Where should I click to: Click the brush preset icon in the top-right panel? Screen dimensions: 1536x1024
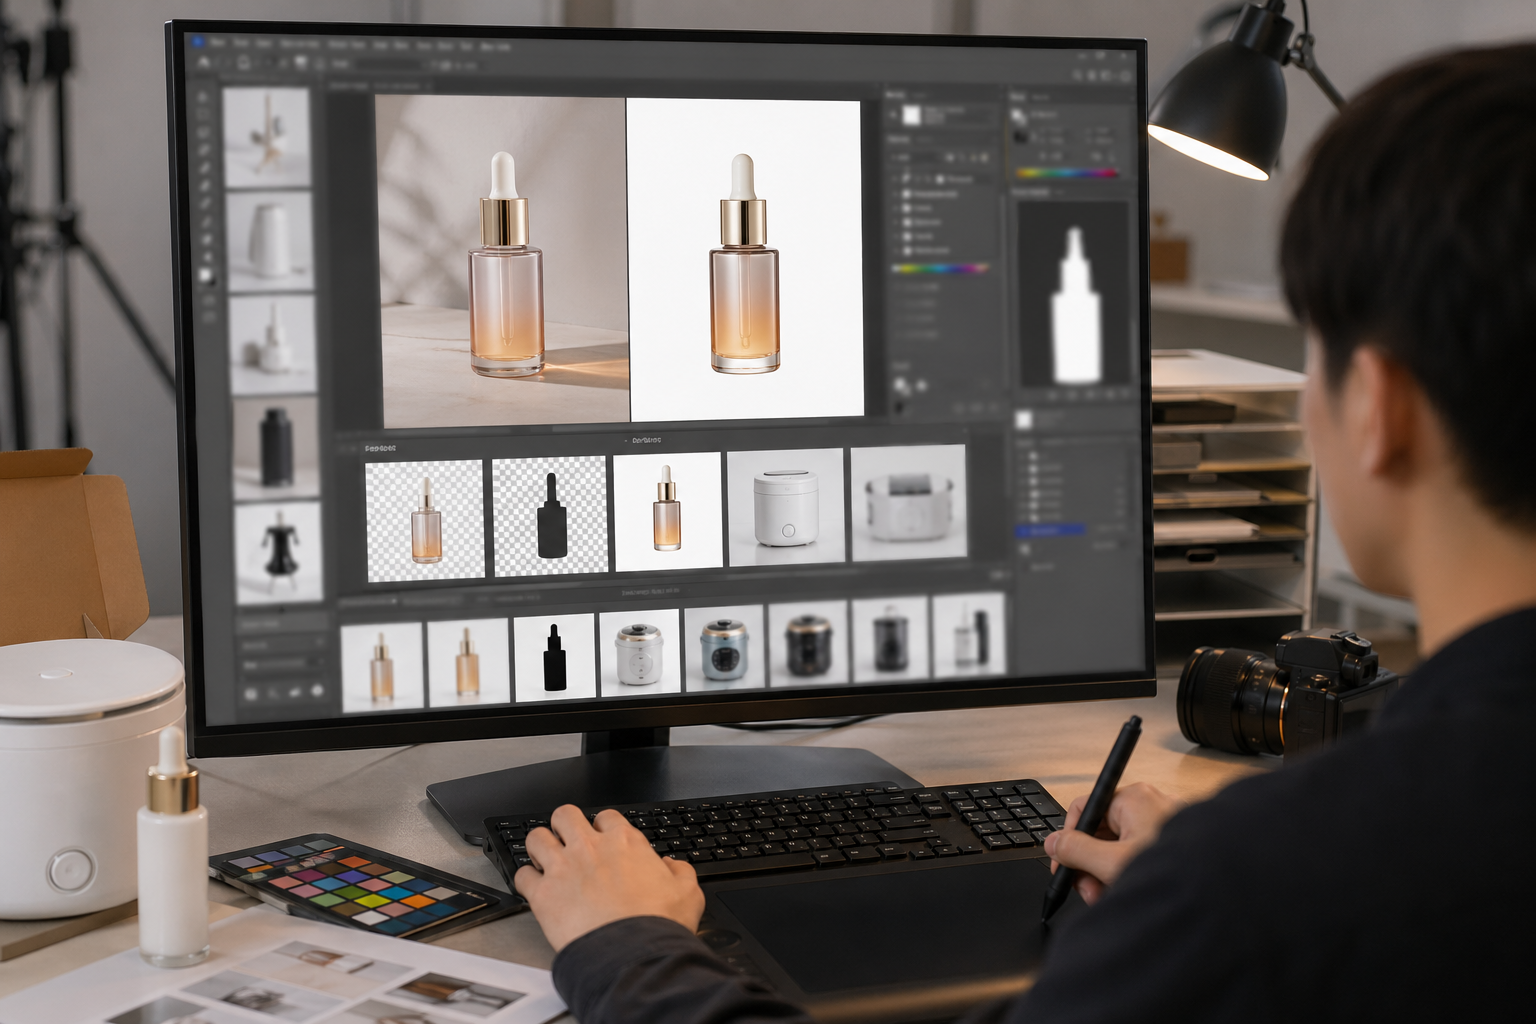1019,117
